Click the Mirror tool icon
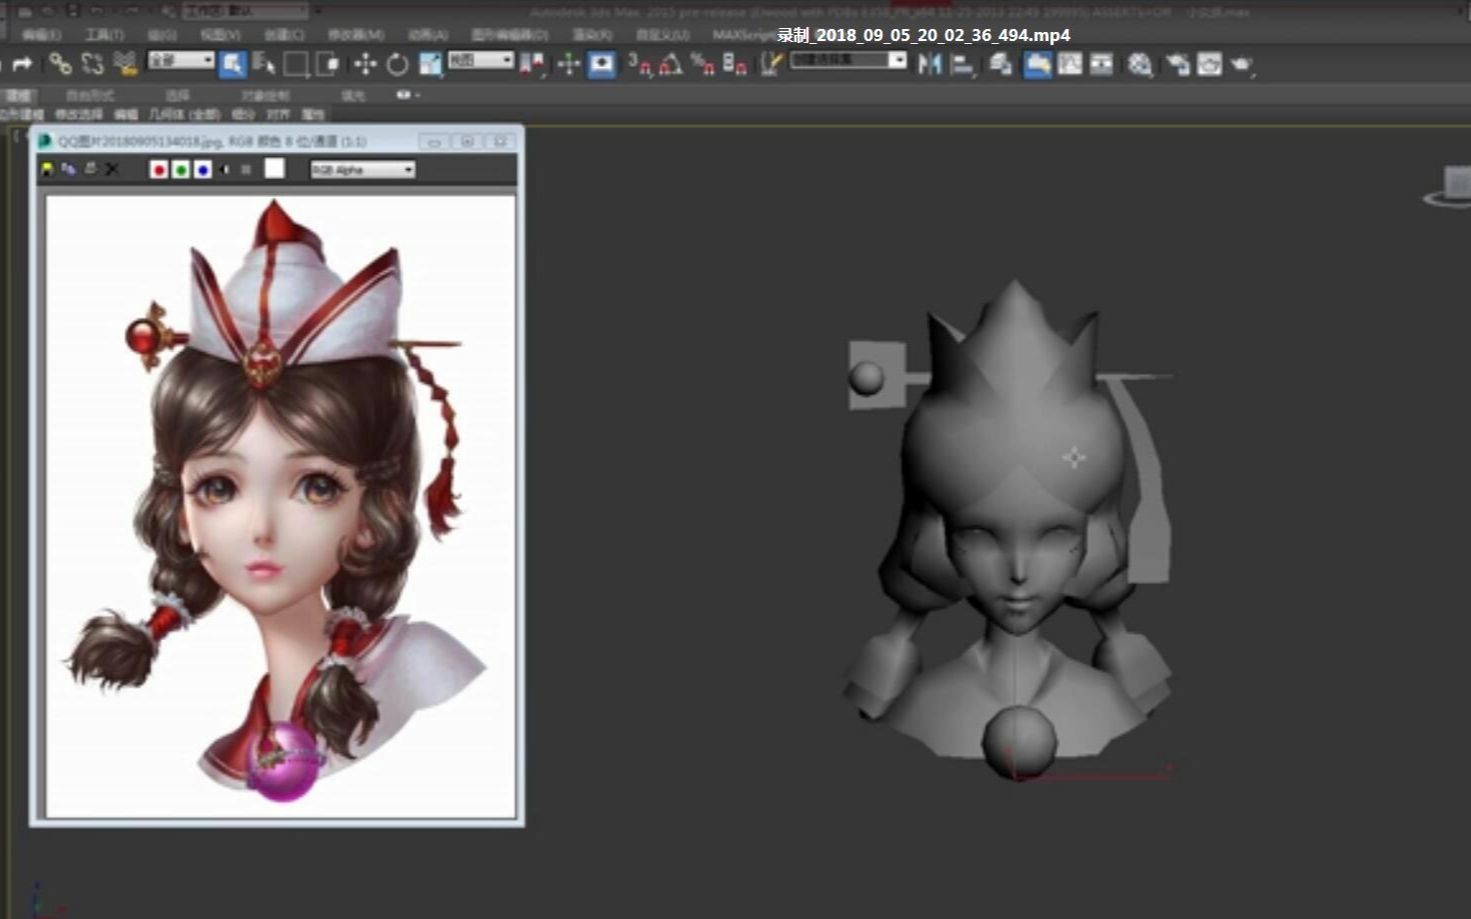Screen dimensions: 1471x919 point(930,65)
